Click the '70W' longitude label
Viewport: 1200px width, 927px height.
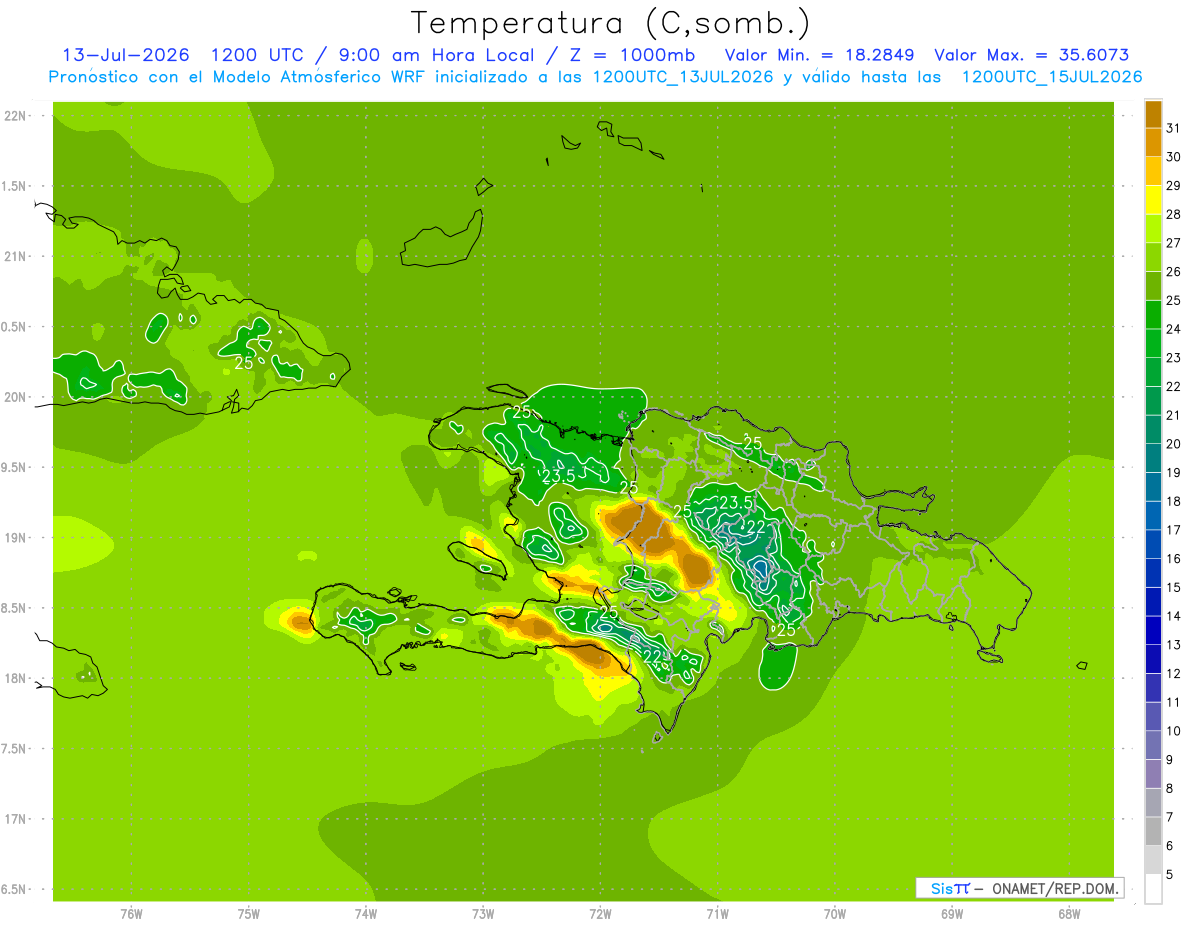[835, 913]
